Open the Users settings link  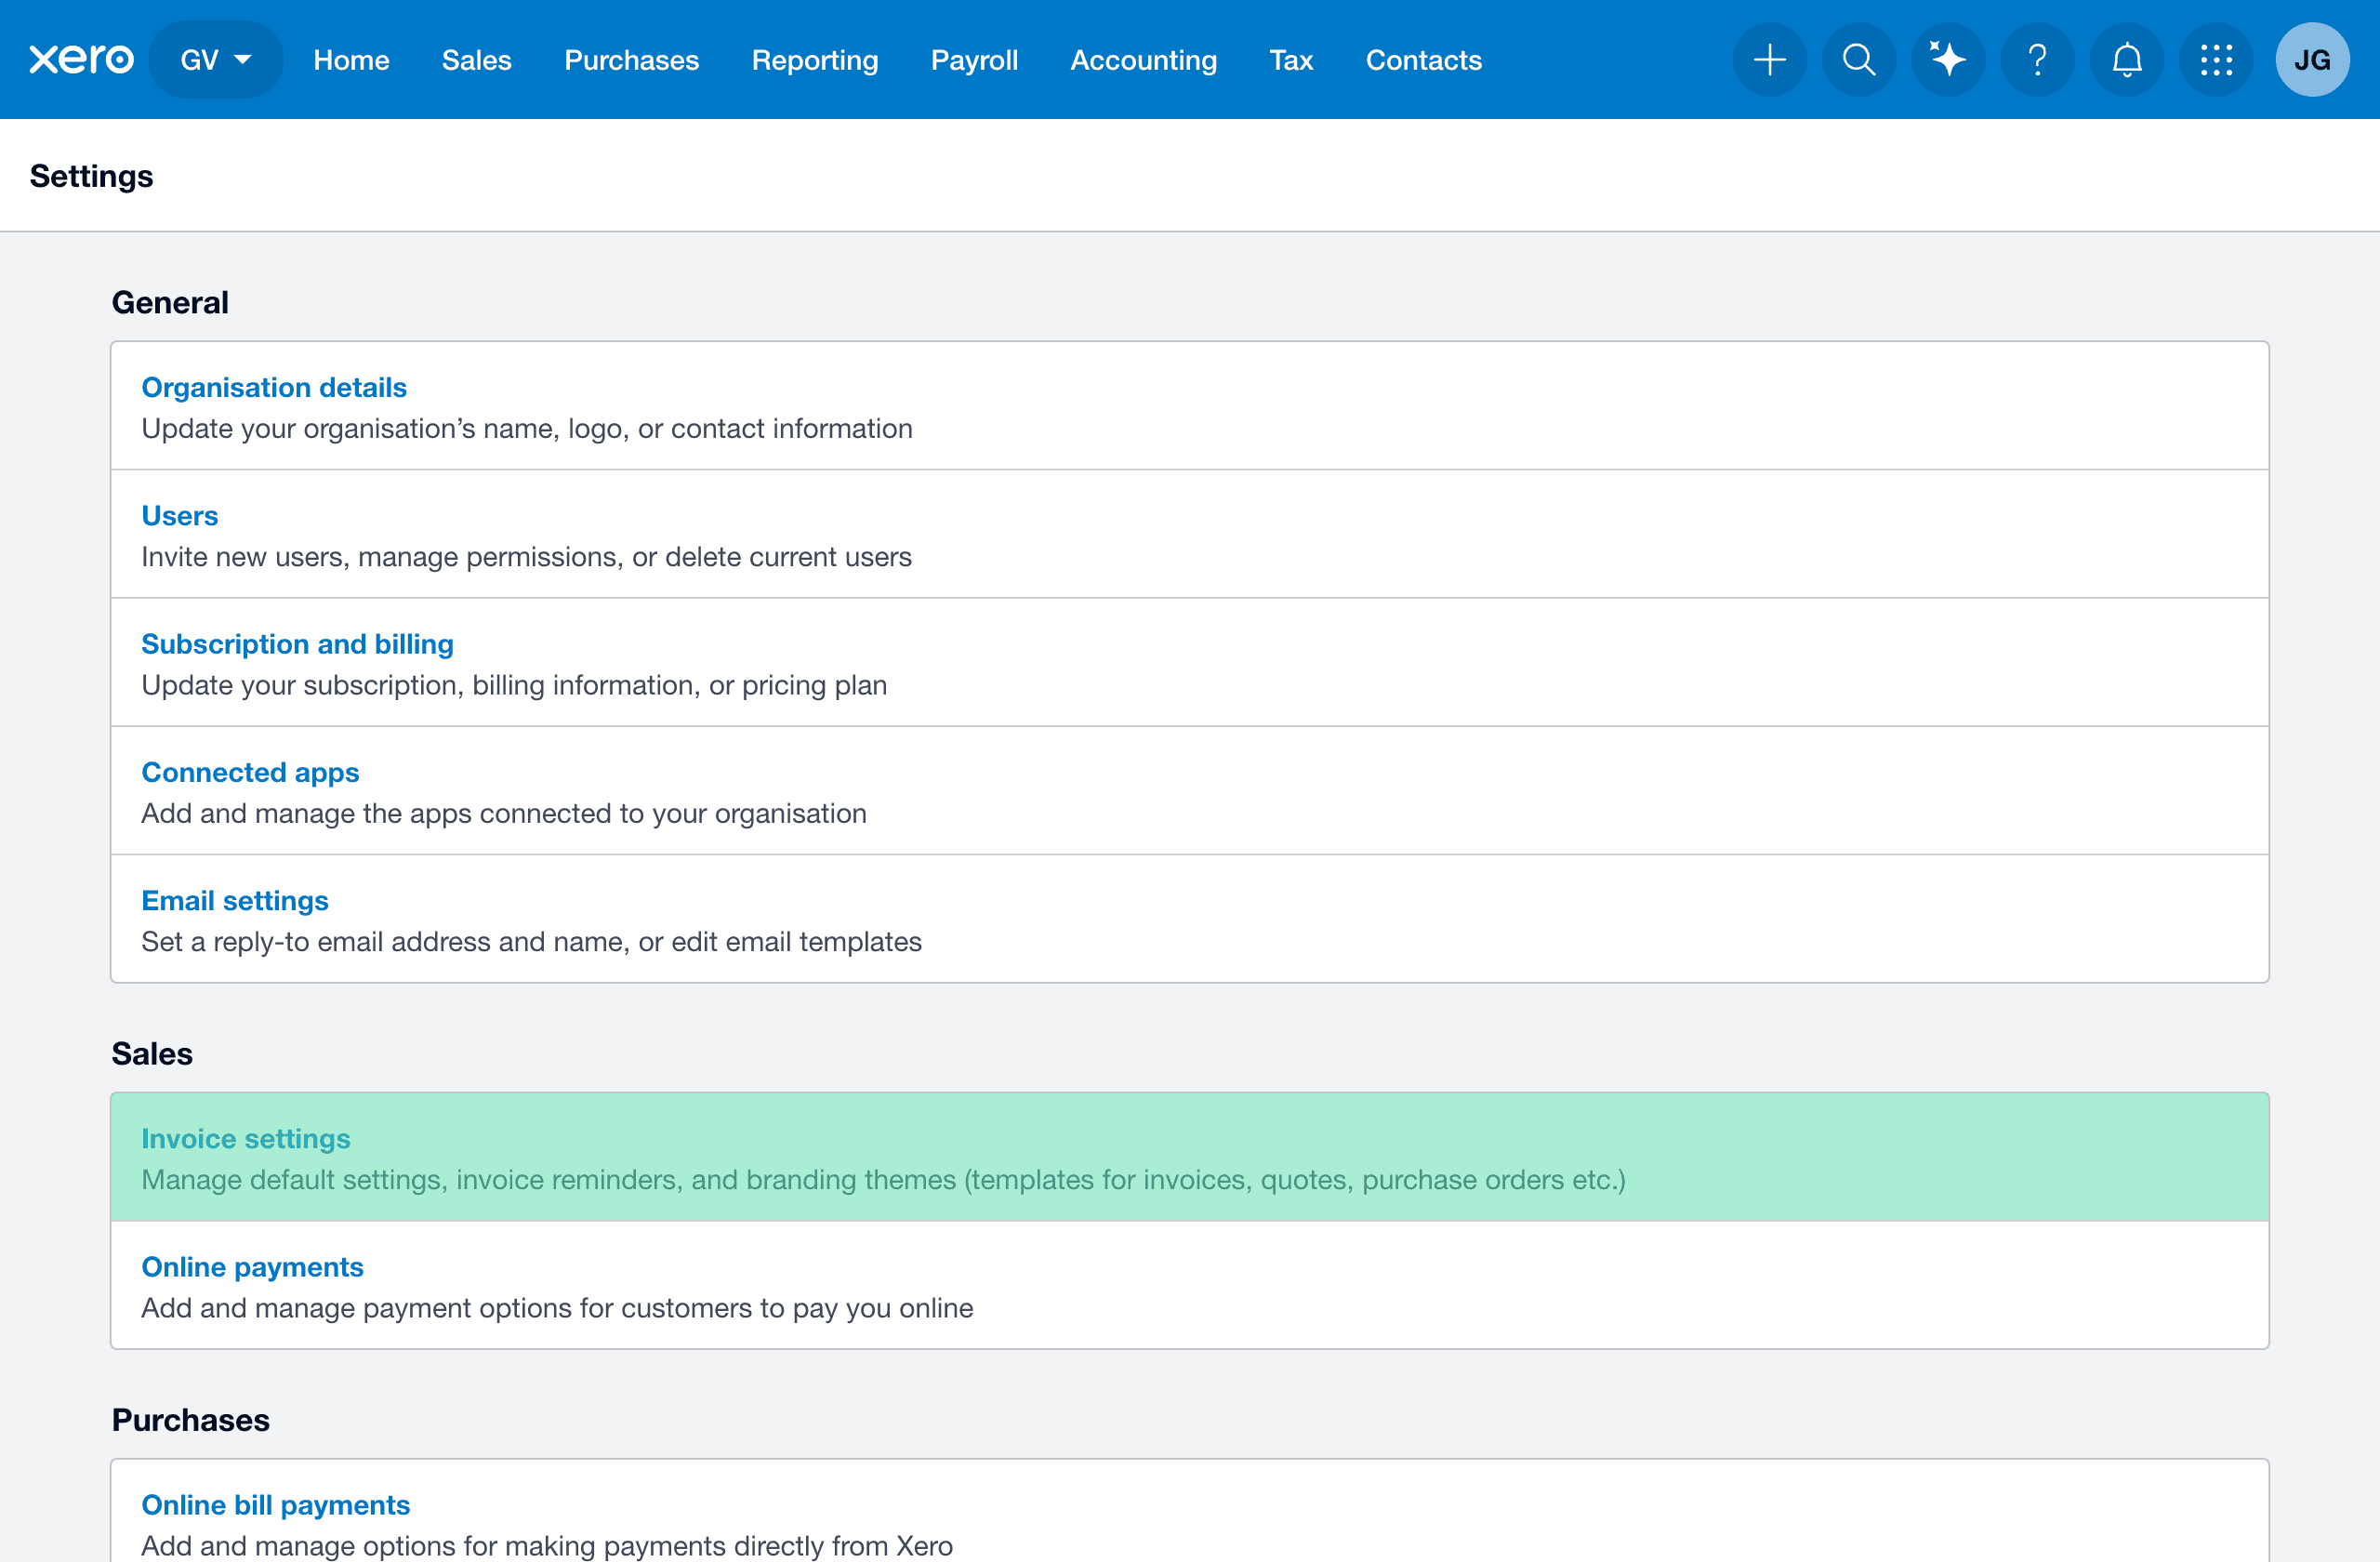(x=179, y=516)
